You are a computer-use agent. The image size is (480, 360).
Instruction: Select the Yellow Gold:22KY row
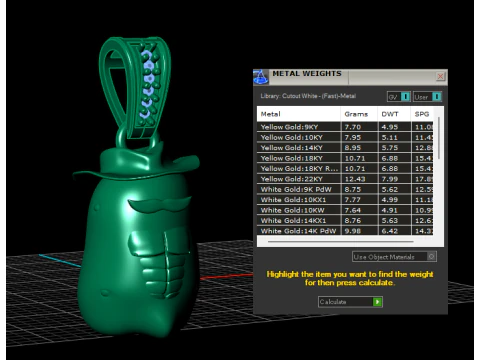(345, 179)
